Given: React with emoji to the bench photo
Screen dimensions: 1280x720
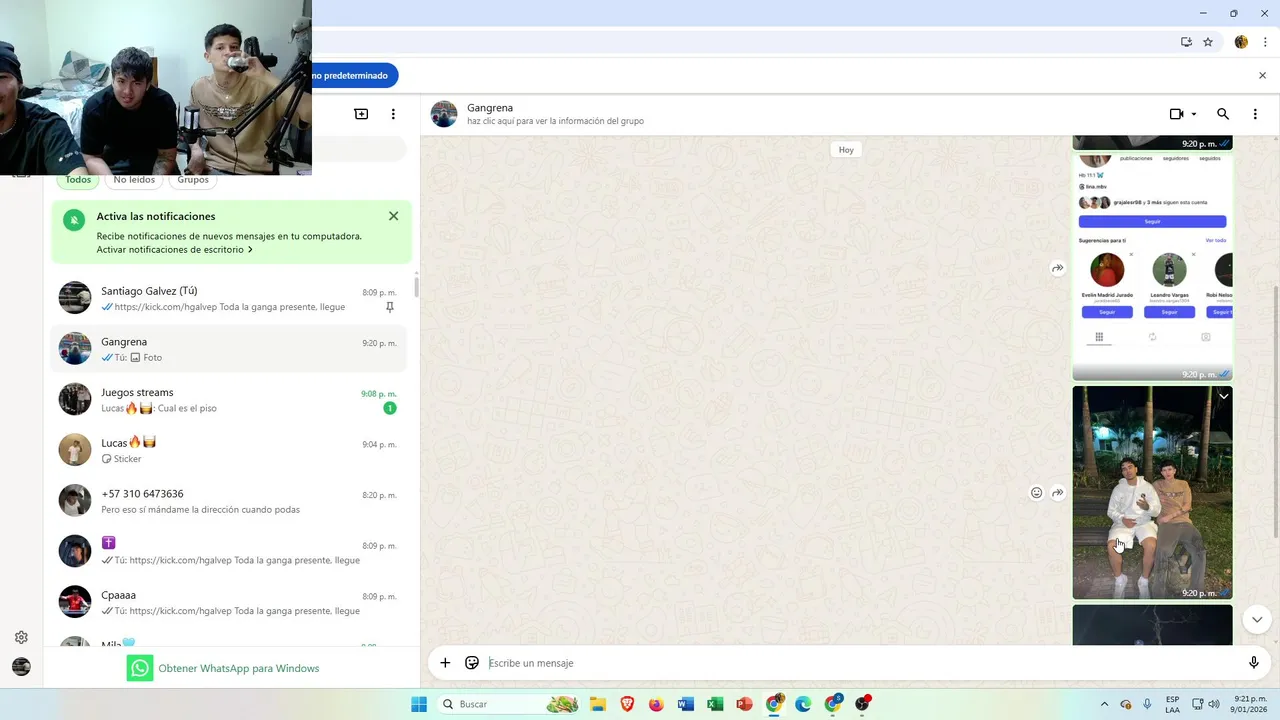Looking at the screenshot, I should pyautogui.click(x=1037, y=493).
